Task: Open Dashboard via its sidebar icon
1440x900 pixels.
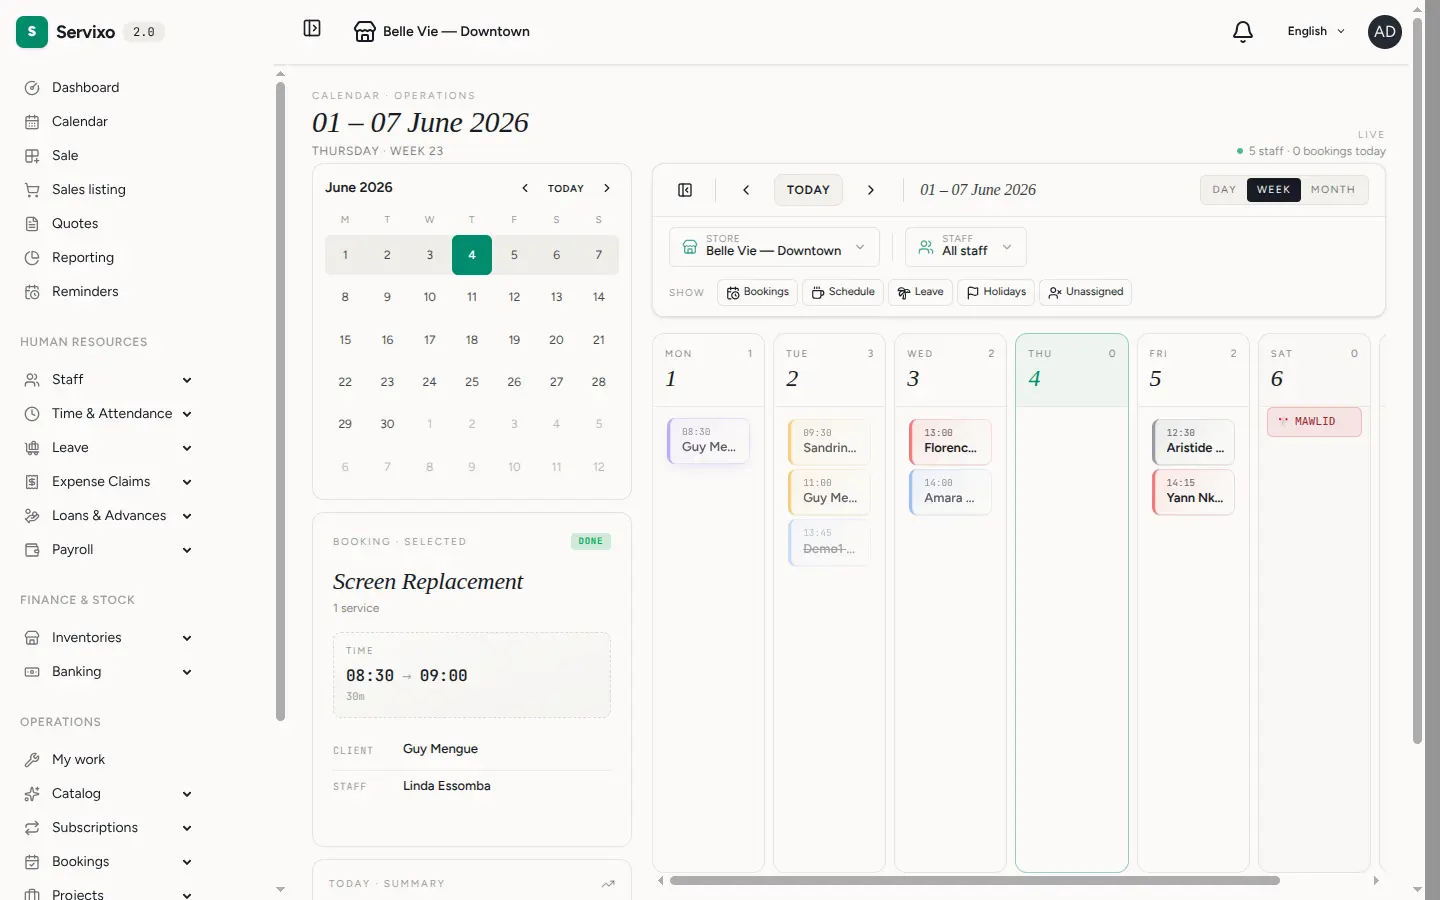Action: click(x=32, y=88)
